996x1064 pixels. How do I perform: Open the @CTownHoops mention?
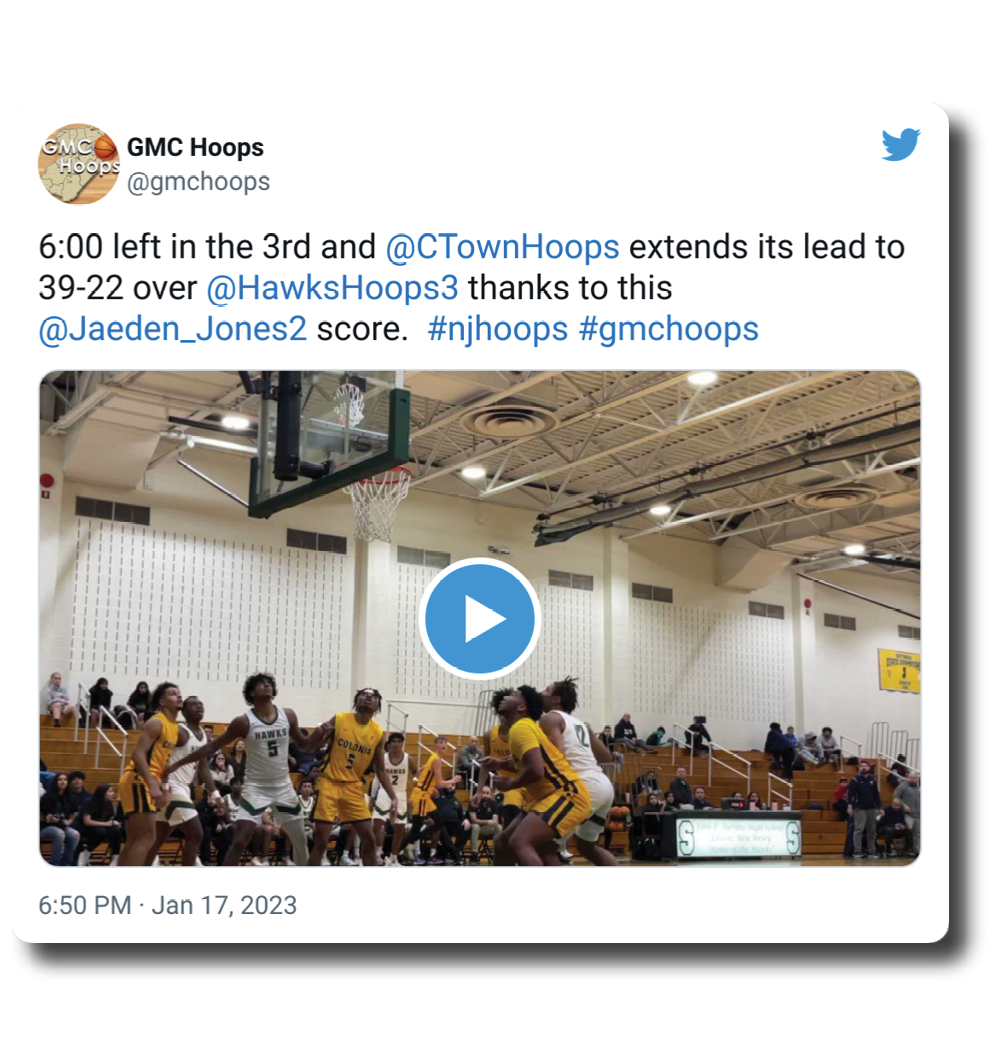click(x=502, y=247)
